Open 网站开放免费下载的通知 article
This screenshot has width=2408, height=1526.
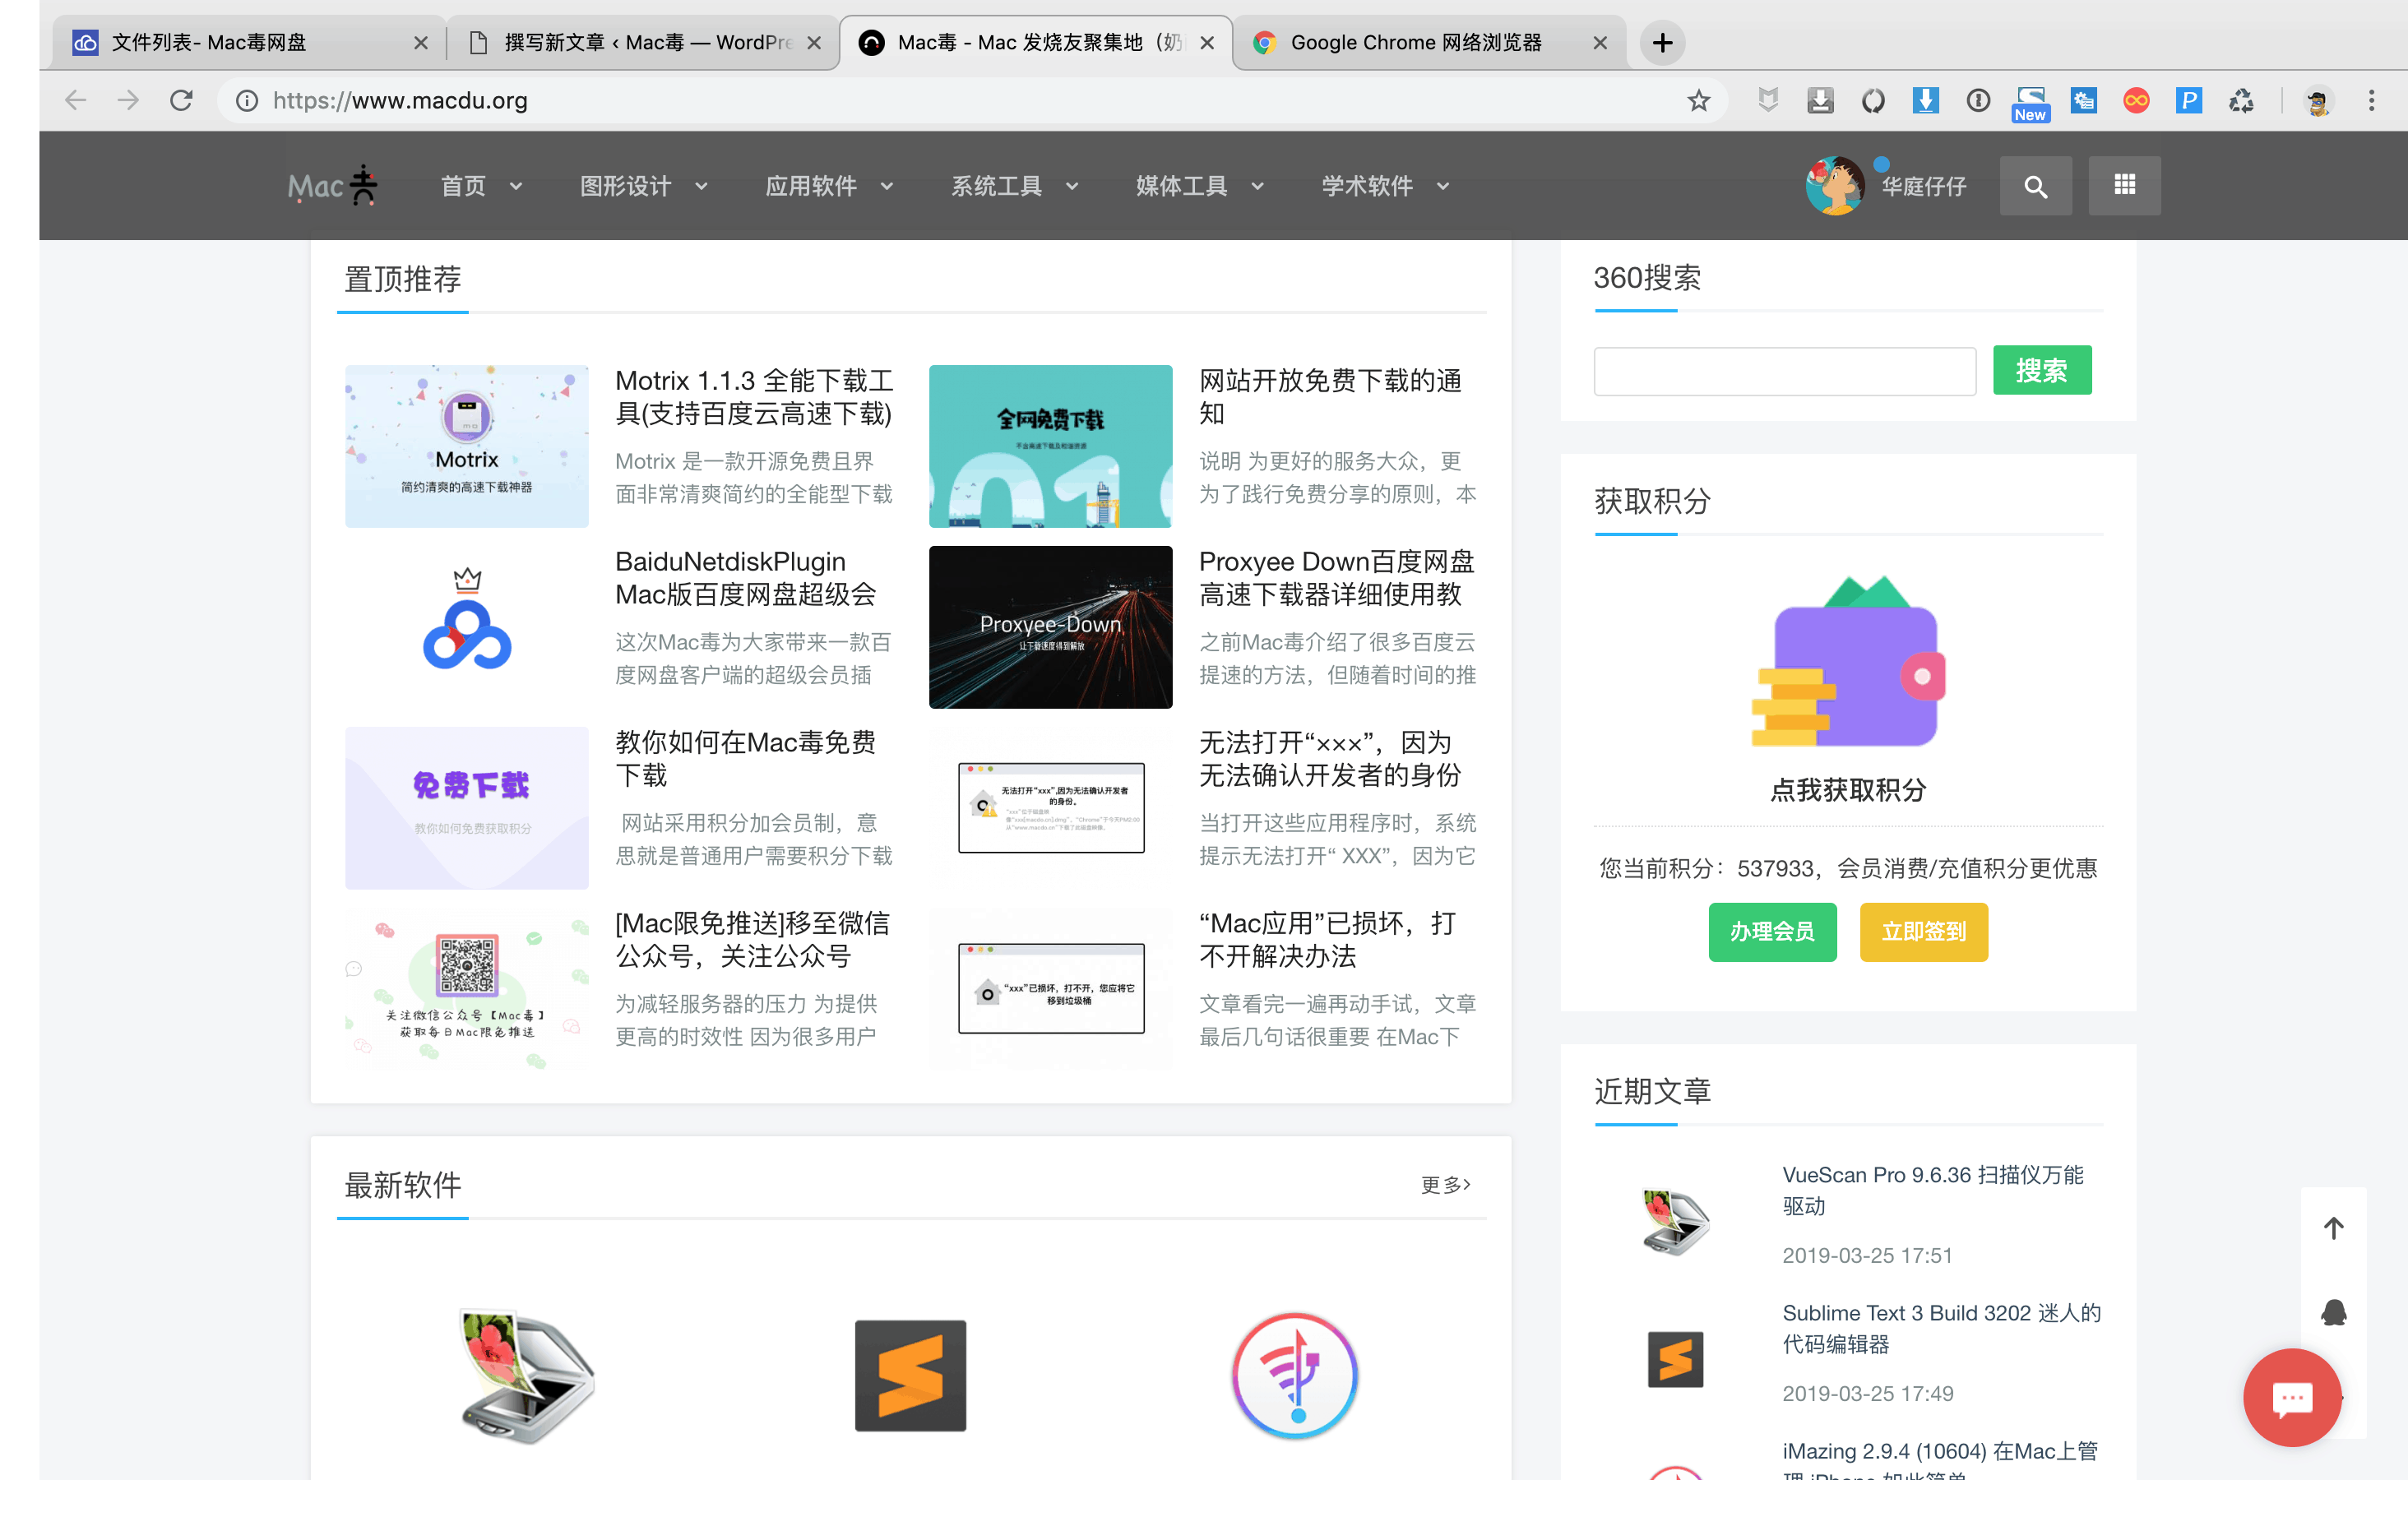click(x=1330, y=397)
